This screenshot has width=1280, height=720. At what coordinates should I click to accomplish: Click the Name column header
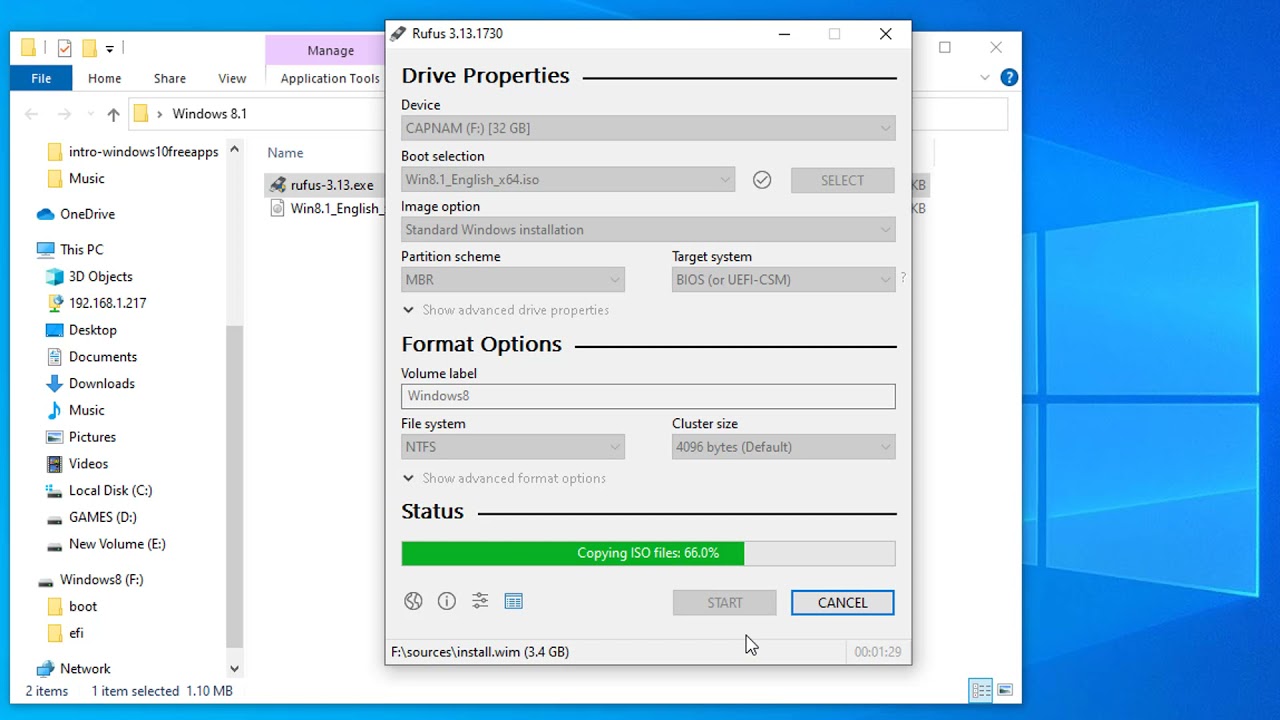[x=285, y=153]
